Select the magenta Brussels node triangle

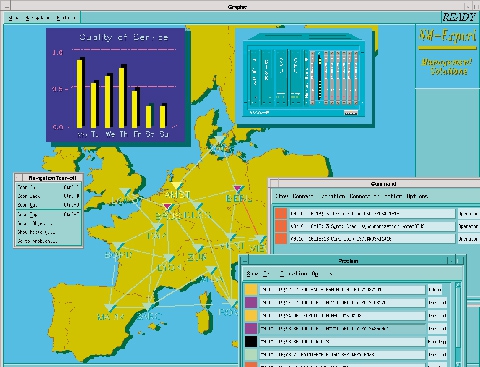167,207
